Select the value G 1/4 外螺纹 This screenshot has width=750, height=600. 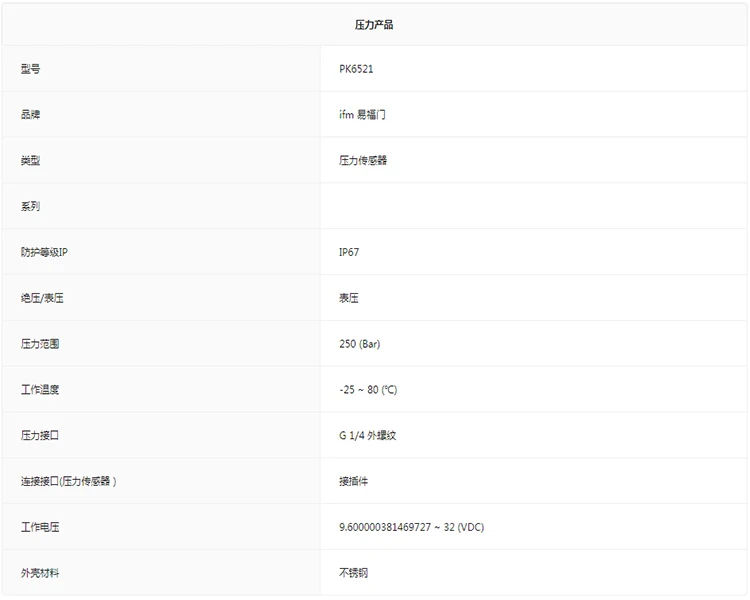pos(367,435)
